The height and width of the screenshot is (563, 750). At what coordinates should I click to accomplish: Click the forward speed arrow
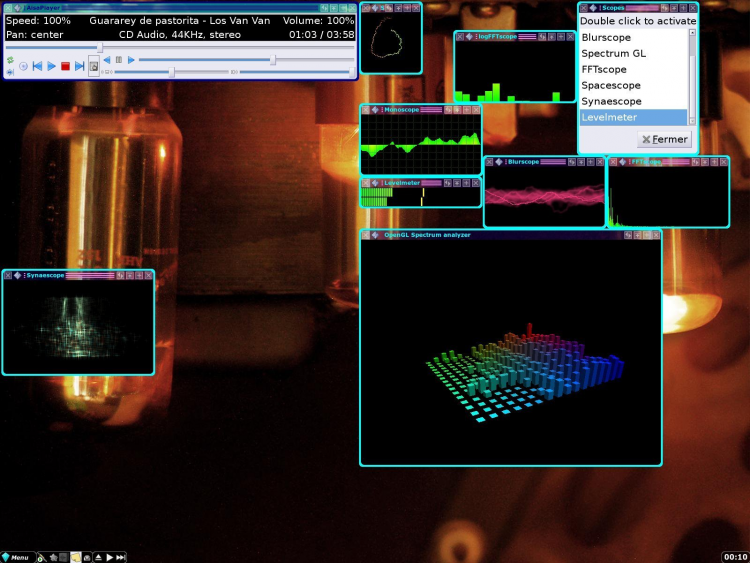coord(131,60)
